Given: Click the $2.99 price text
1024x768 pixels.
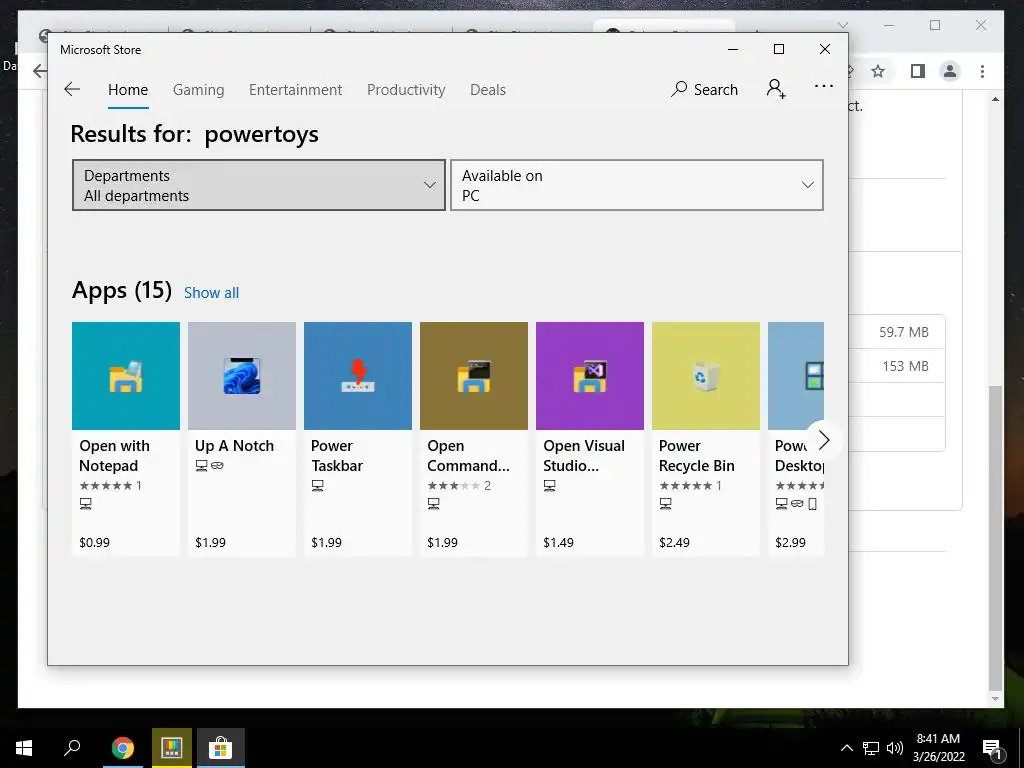Looking at the screenshot, I should pos(790,542).
